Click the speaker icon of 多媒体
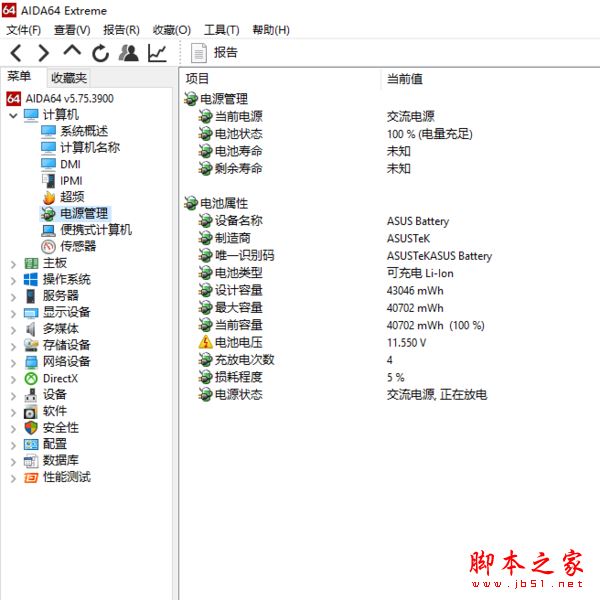The height and width of the screenshot is (600, 600). tap(31, 329)
